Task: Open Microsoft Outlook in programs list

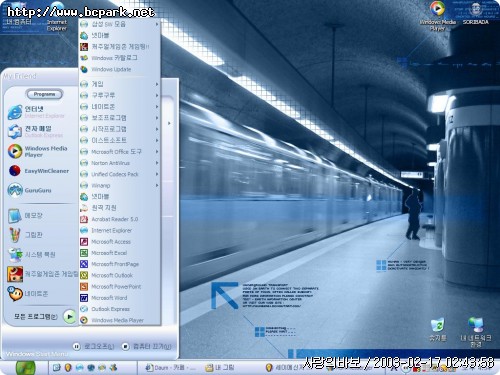Action: [106, 275]
